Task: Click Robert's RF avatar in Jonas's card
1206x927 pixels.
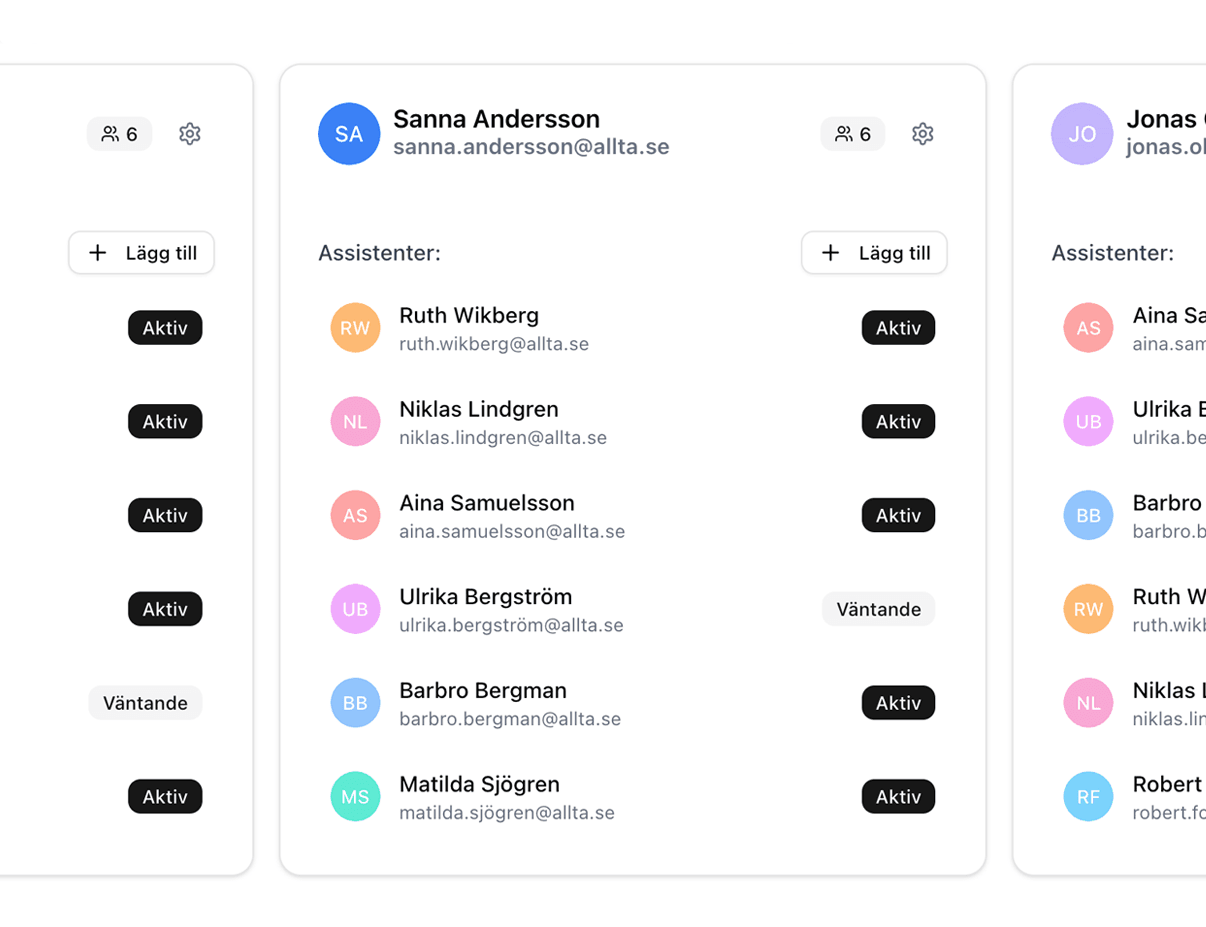Action: pos(1088,797)
